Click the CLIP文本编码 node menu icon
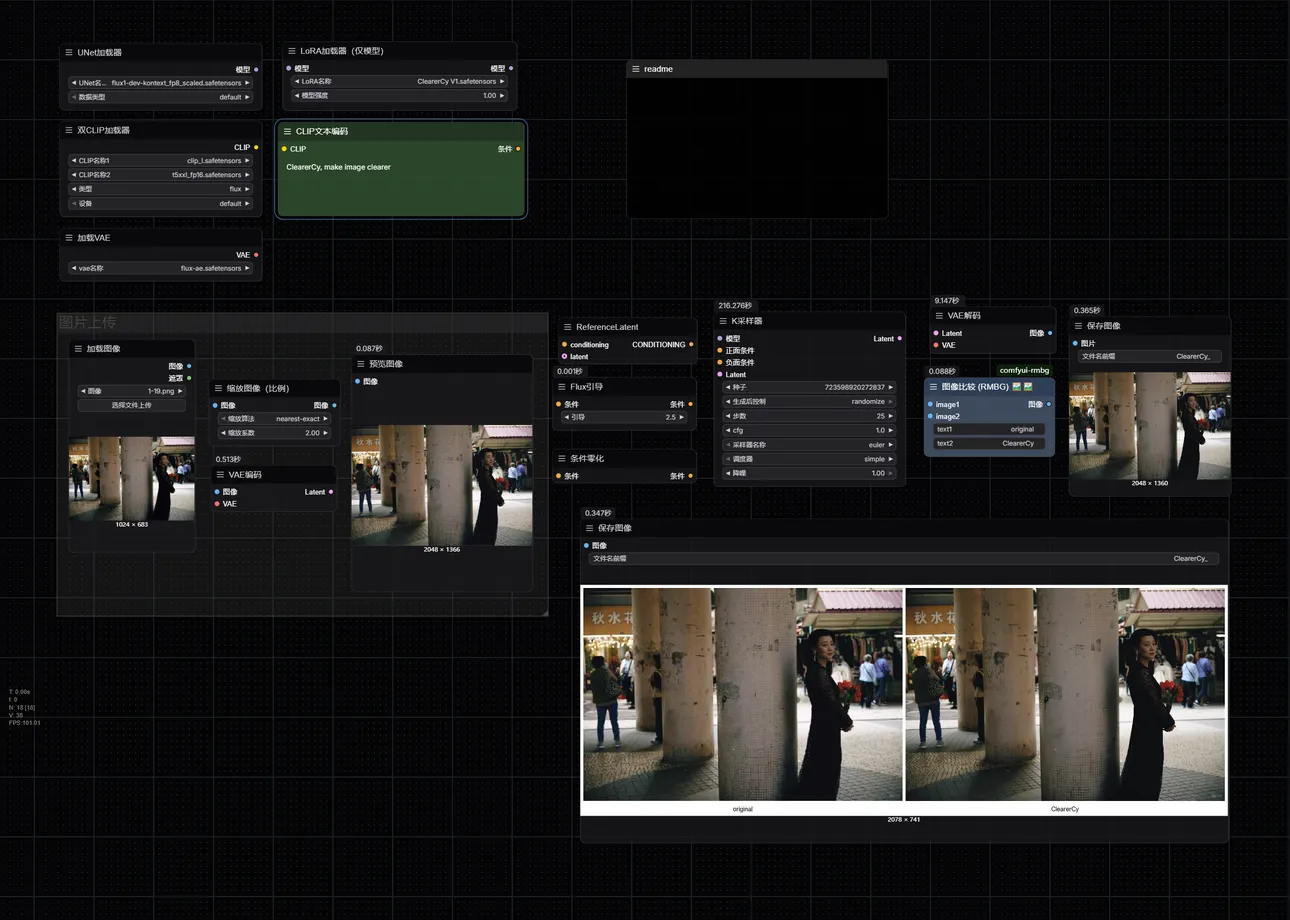 click(x=287, y=131)
